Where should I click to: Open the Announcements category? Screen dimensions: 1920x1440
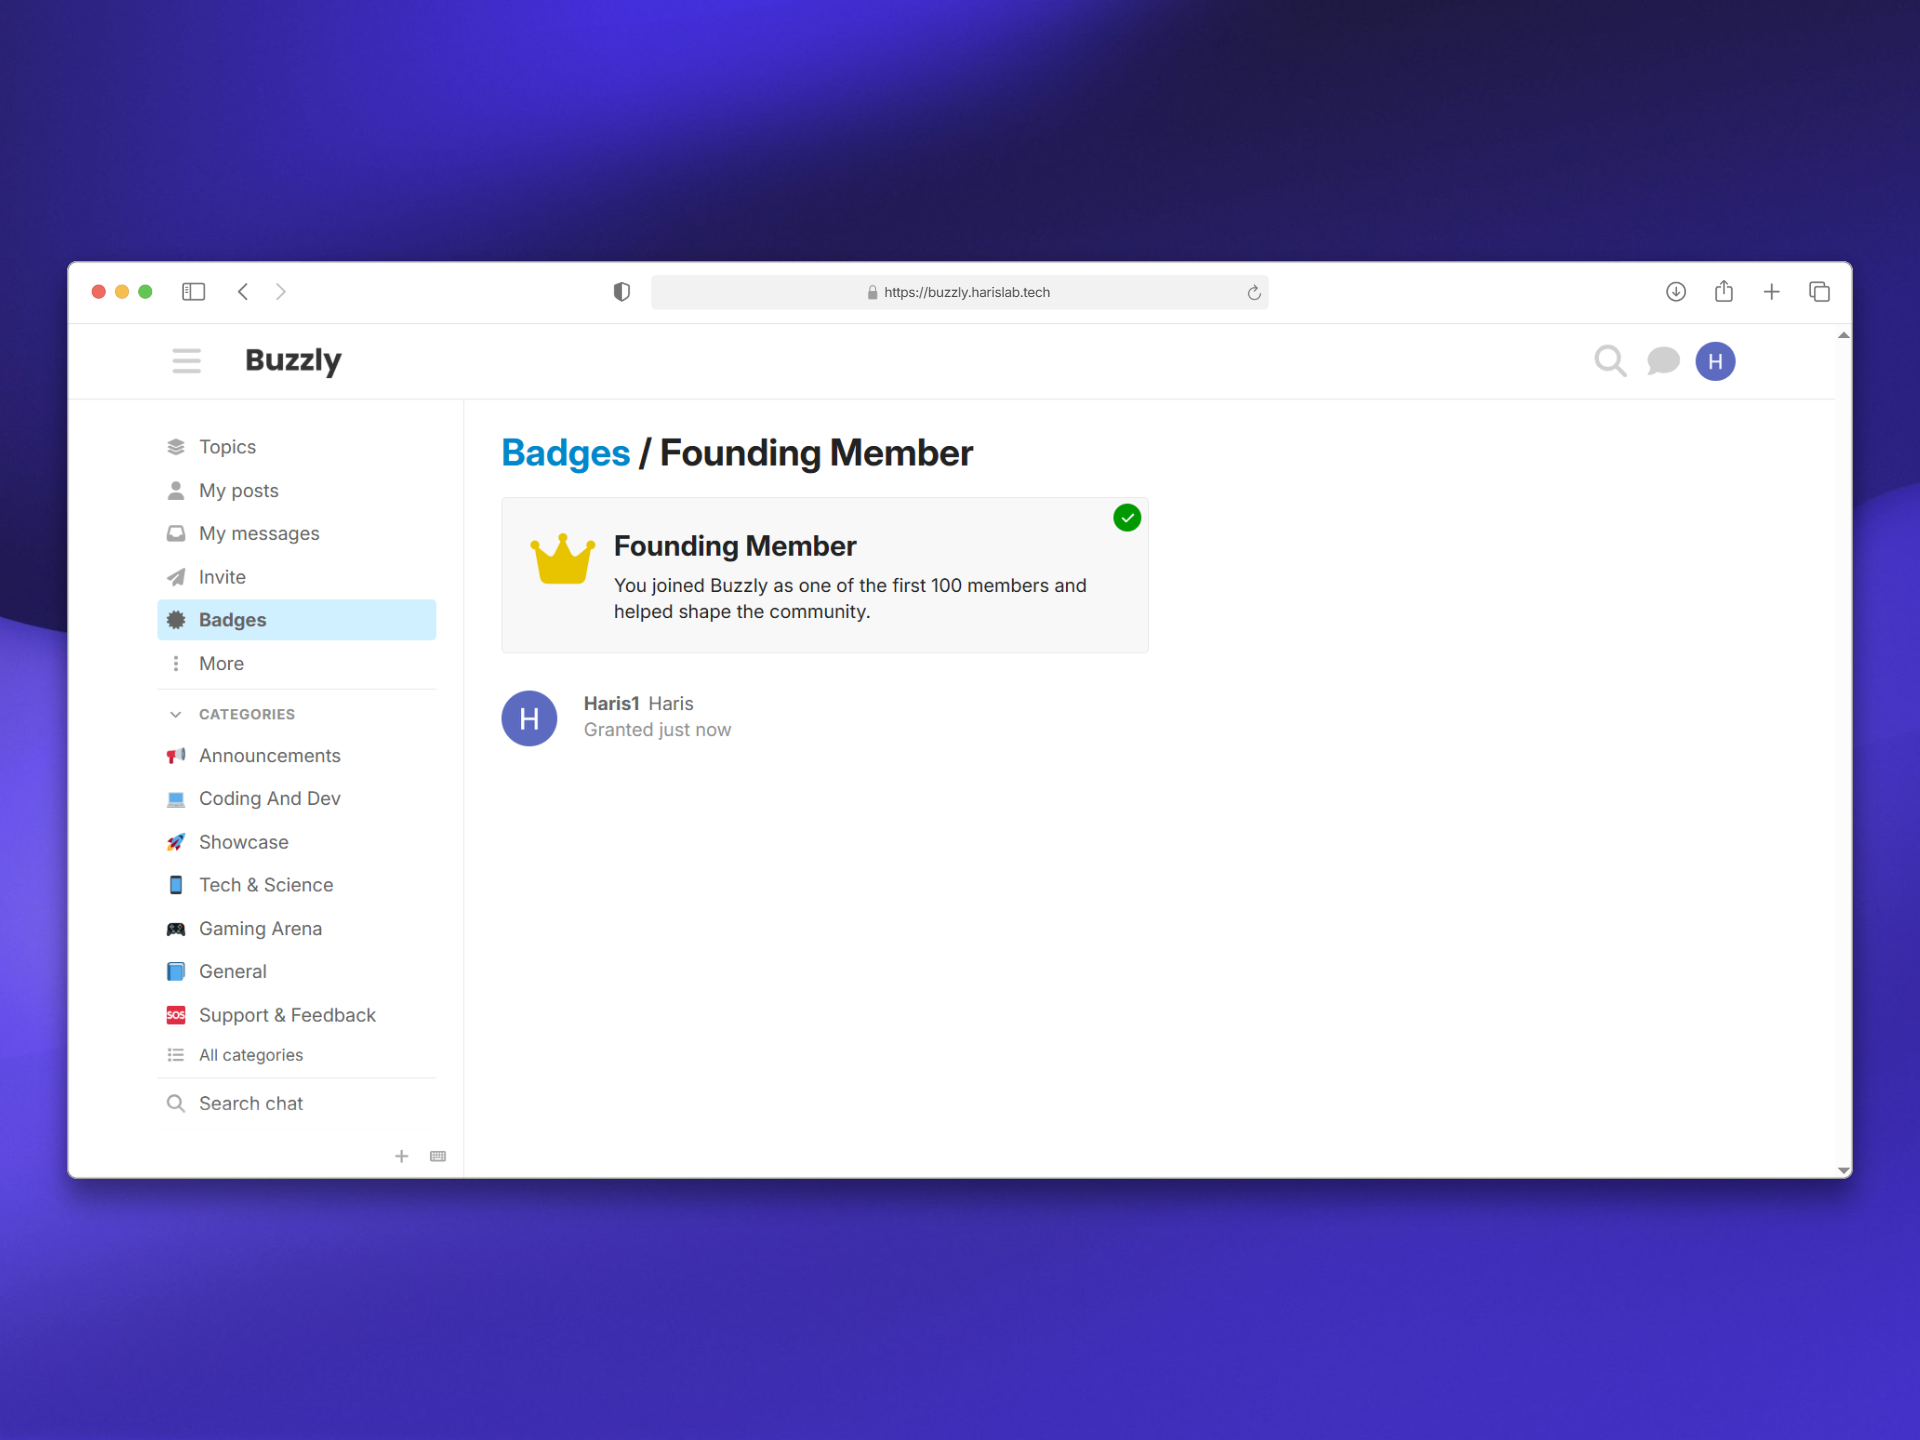(x=270, y=755)
